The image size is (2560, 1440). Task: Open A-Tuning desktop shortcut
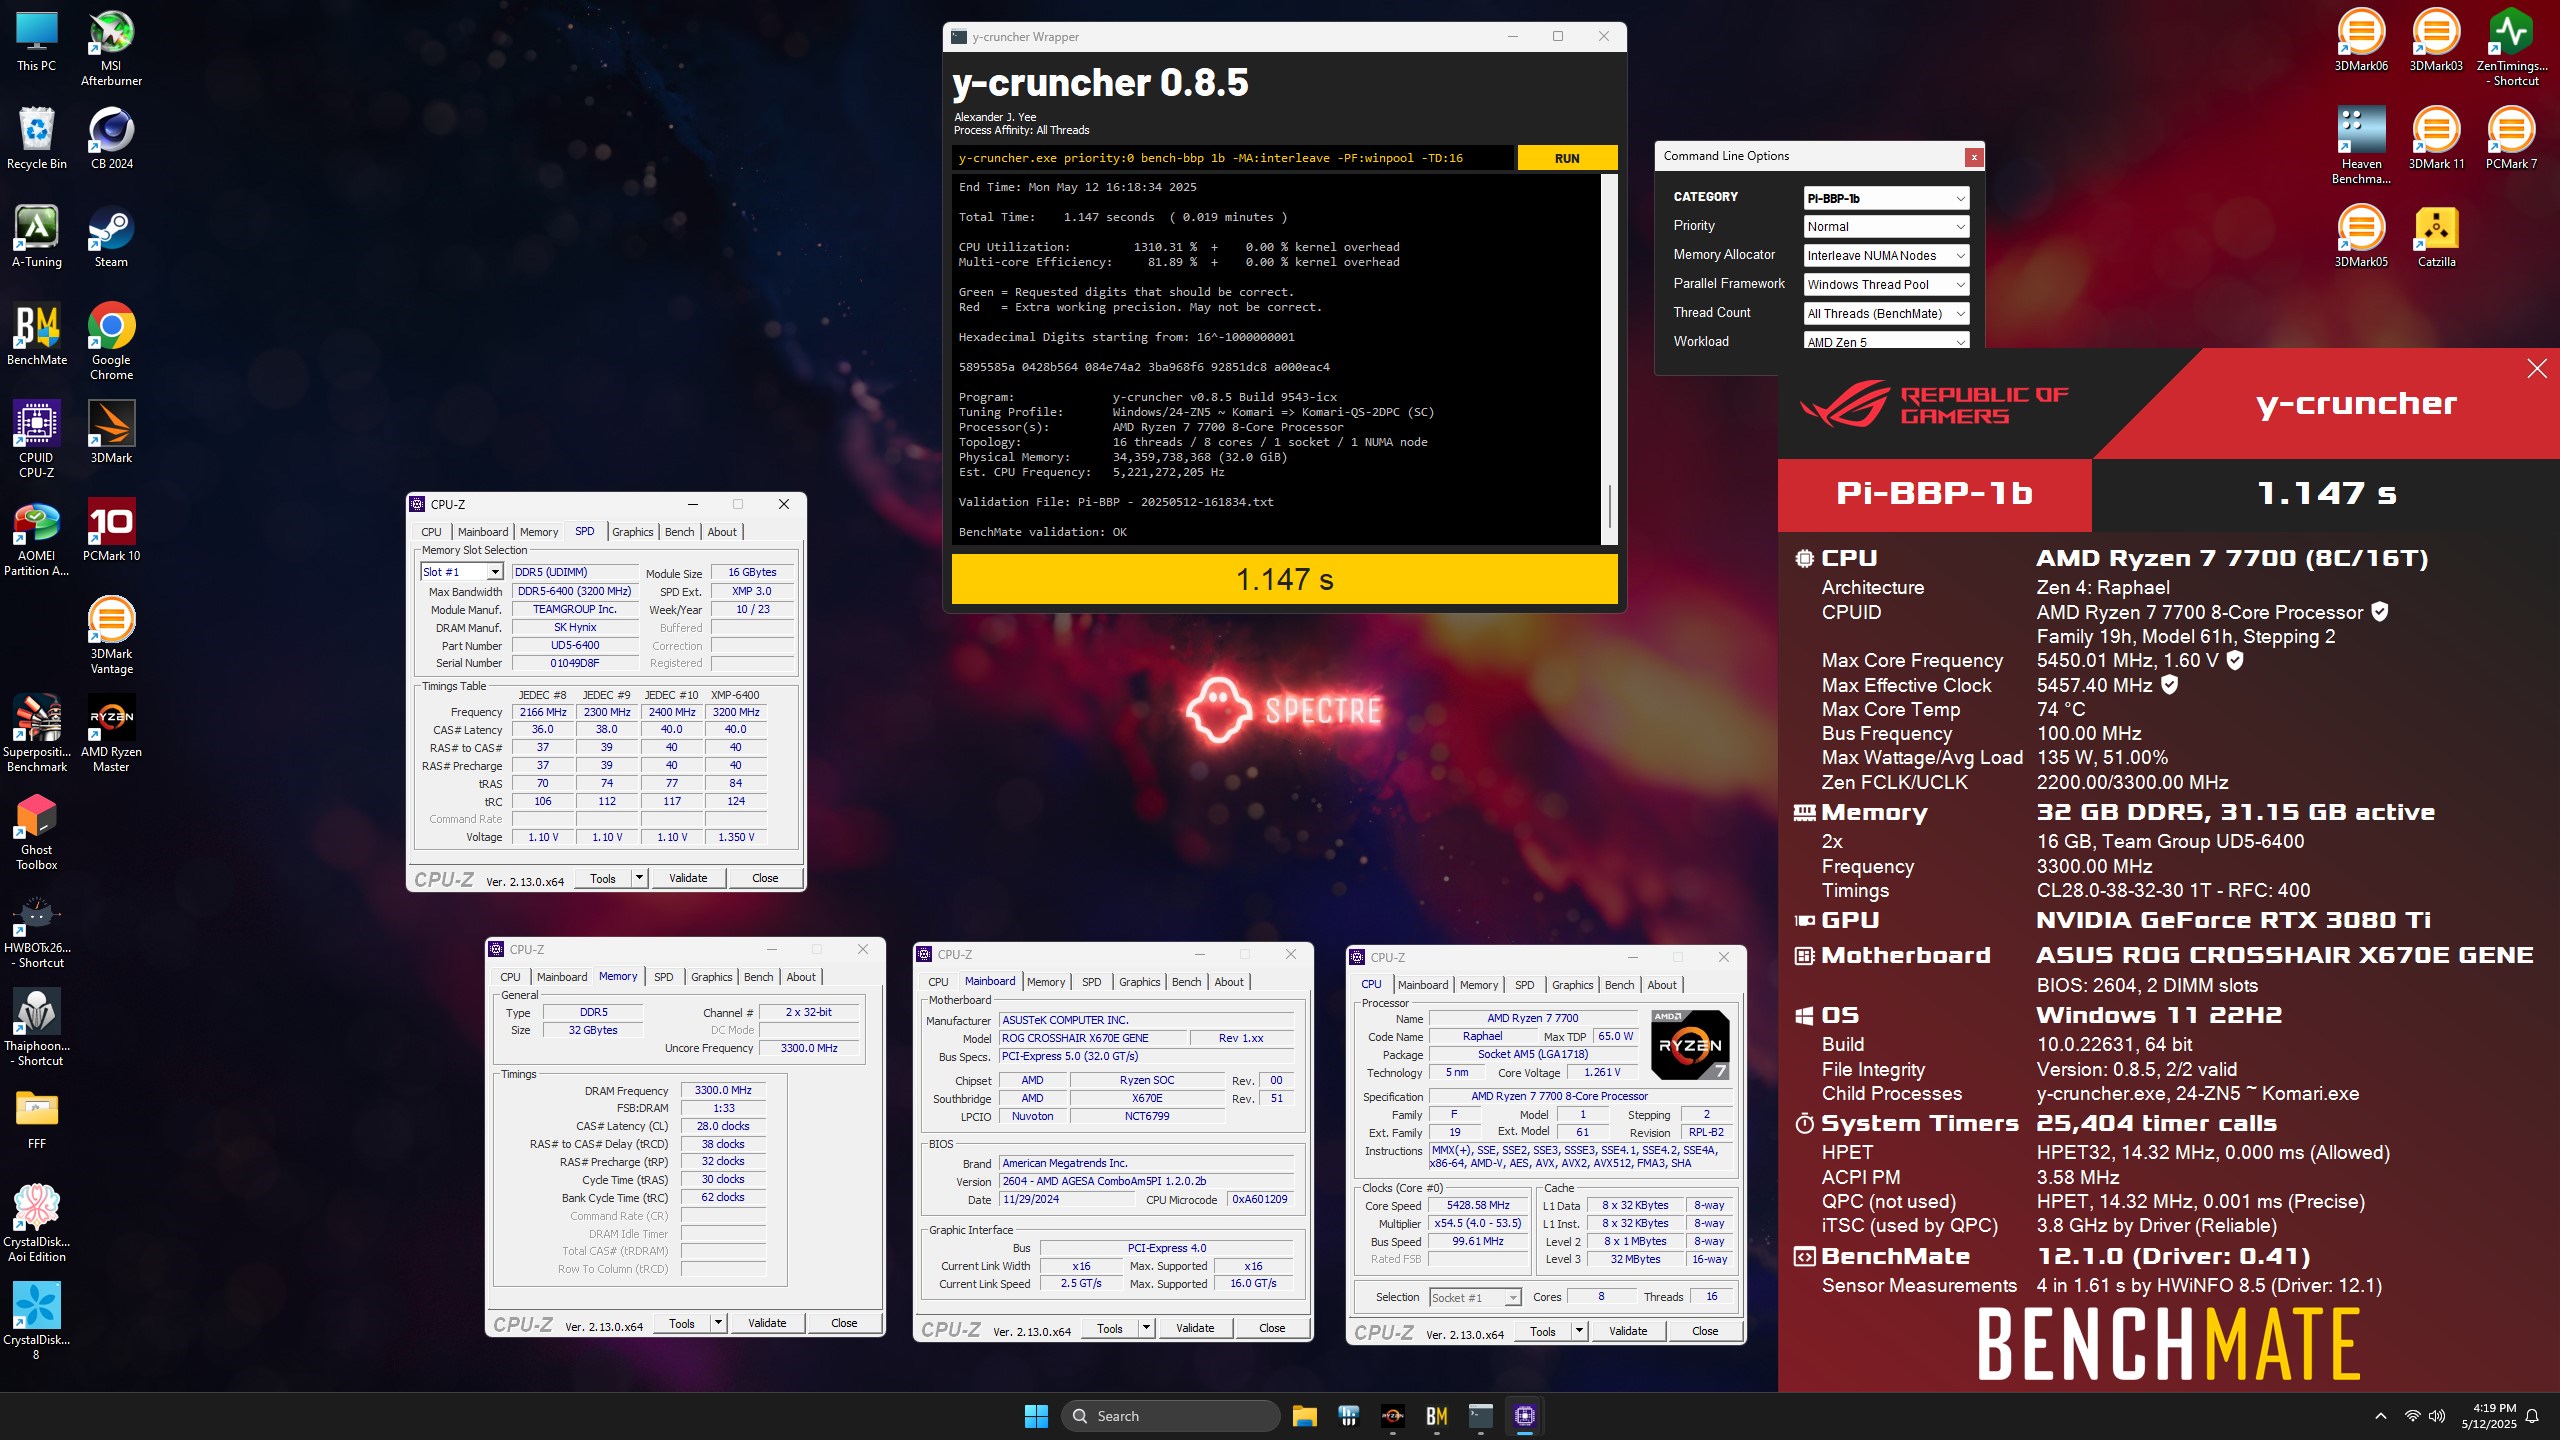tap(36, 236)
